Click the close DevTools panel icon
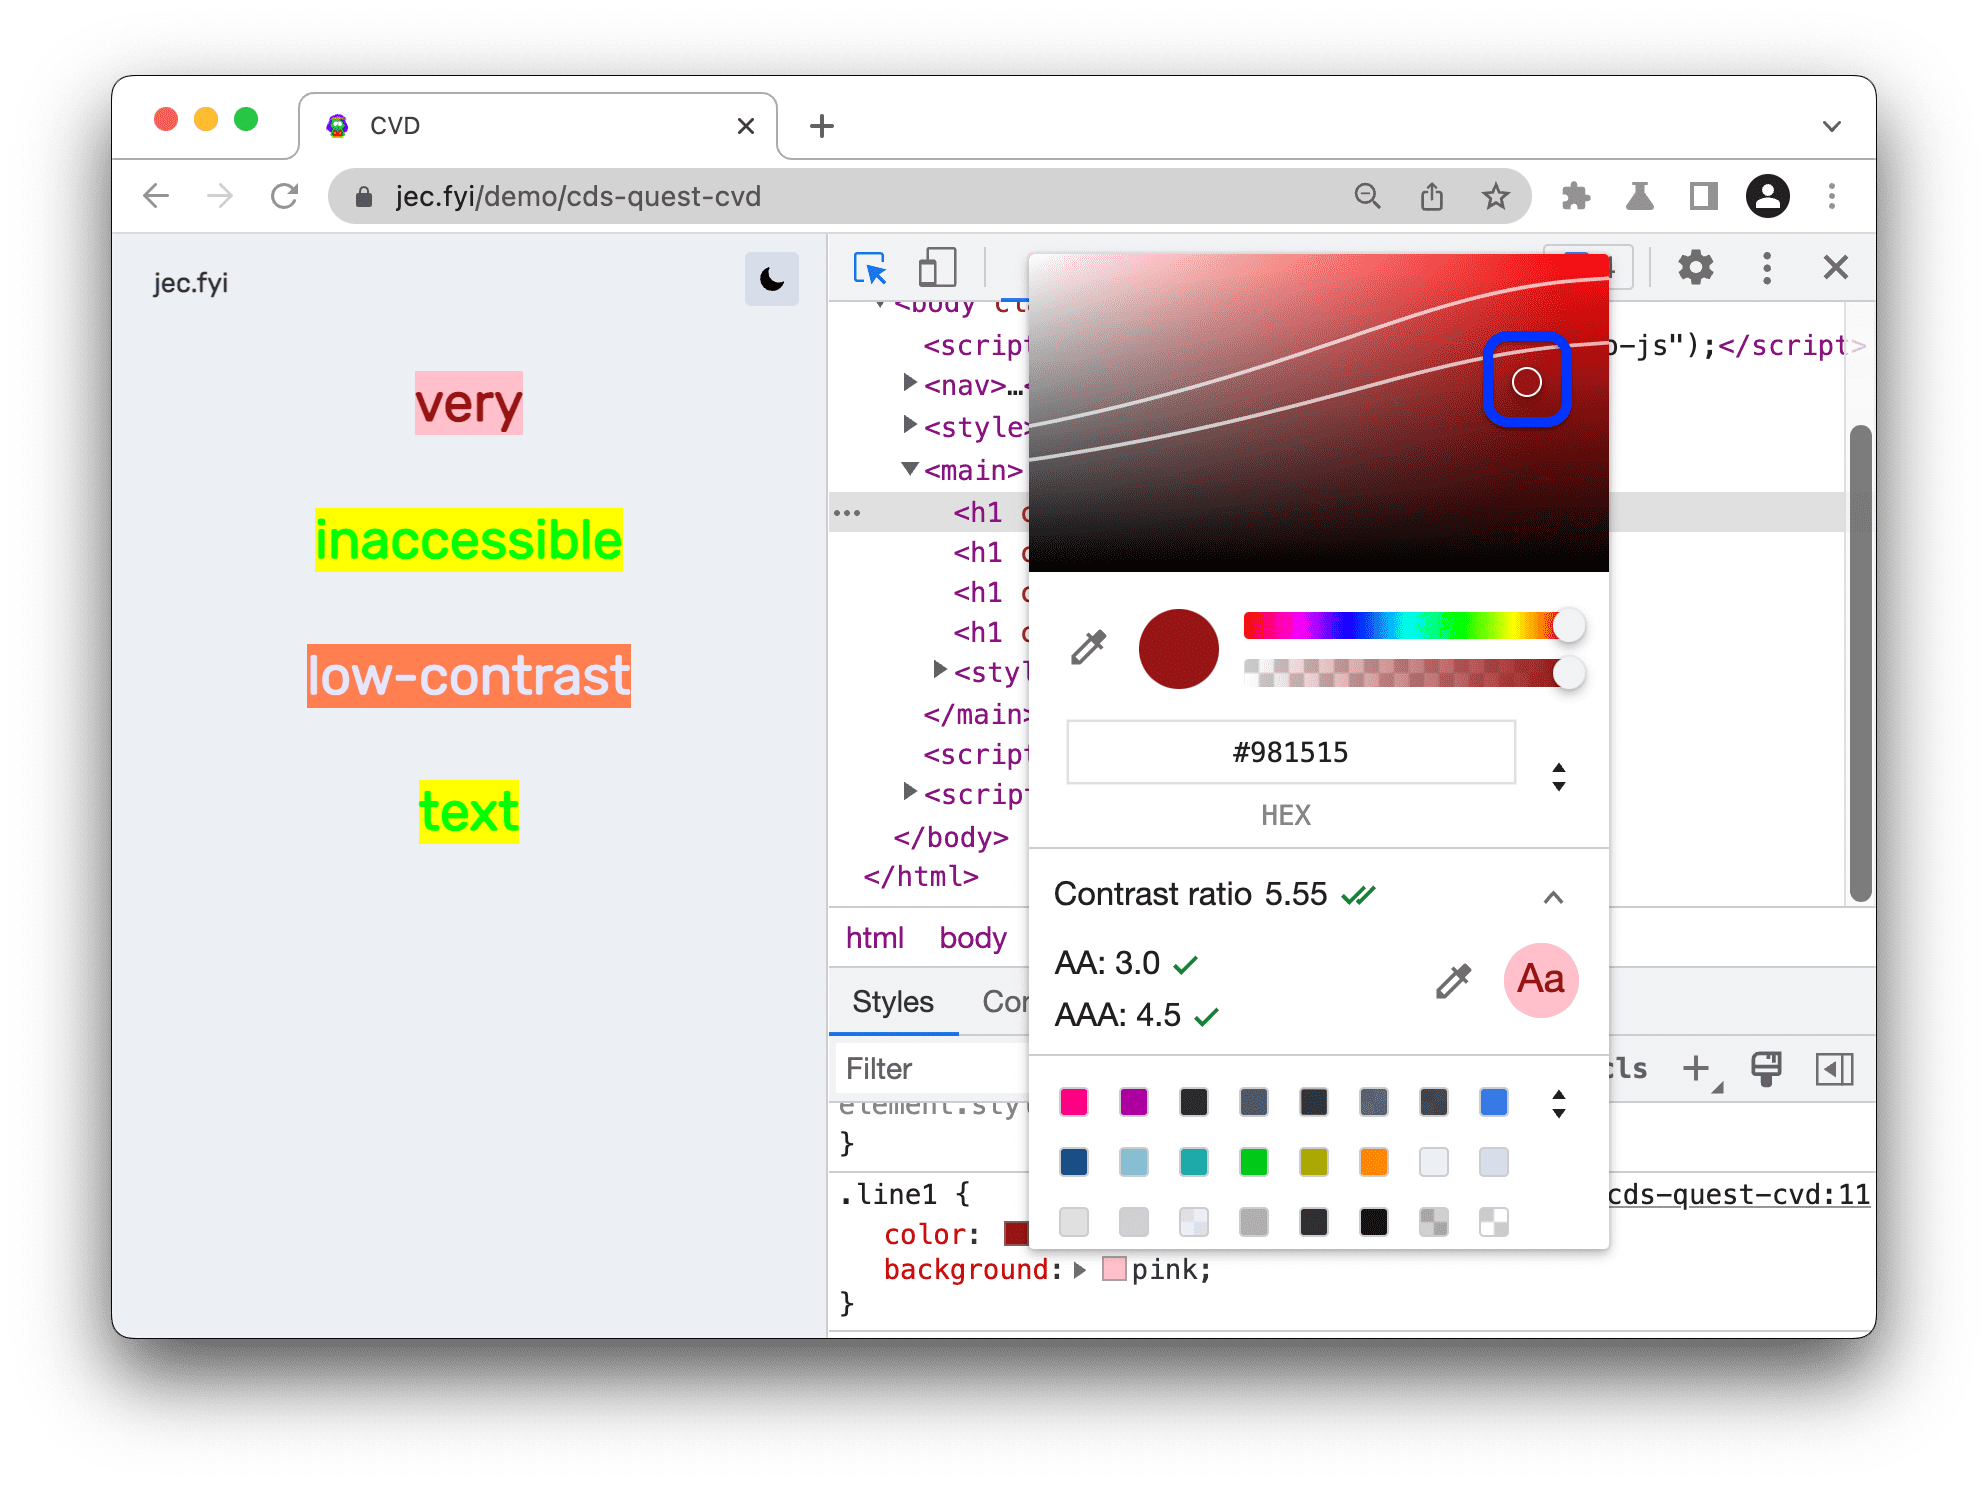This screenshot has height=1486, width=1988. click(1835, 267)
